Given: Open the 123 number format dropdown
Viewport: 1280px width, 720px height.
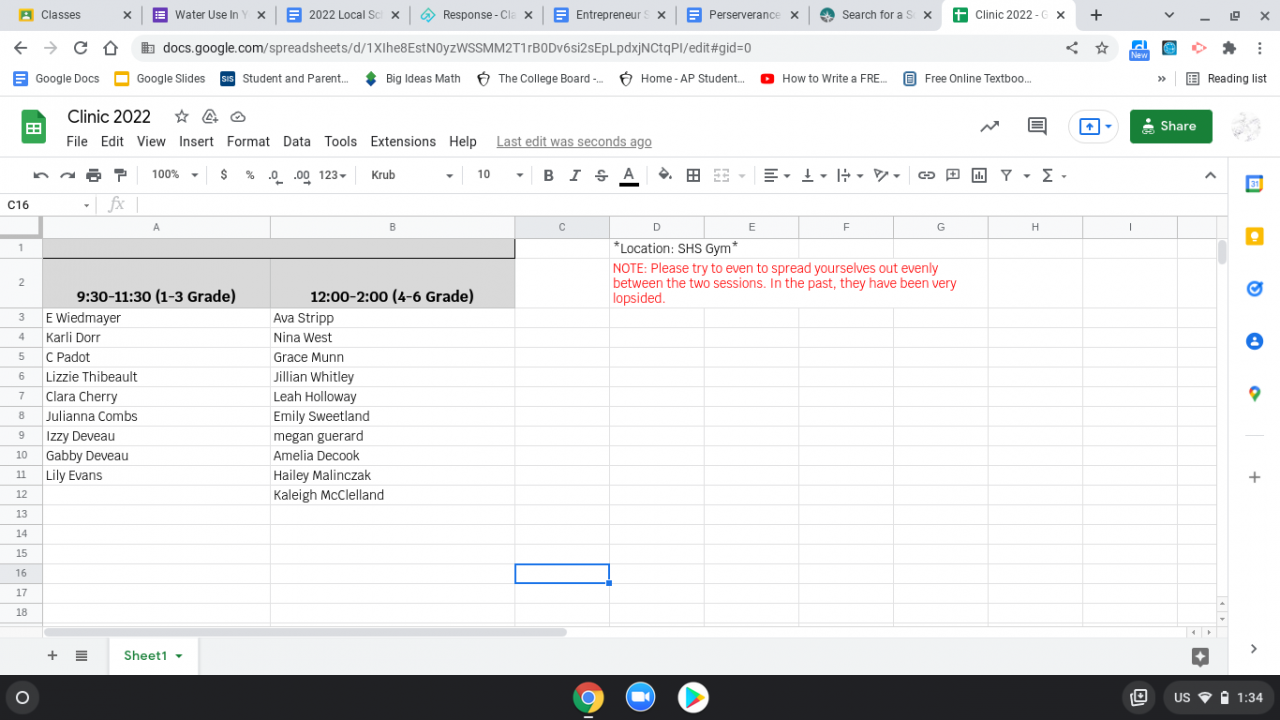Looking at the screenshot, I should click(x=332, y=175).
